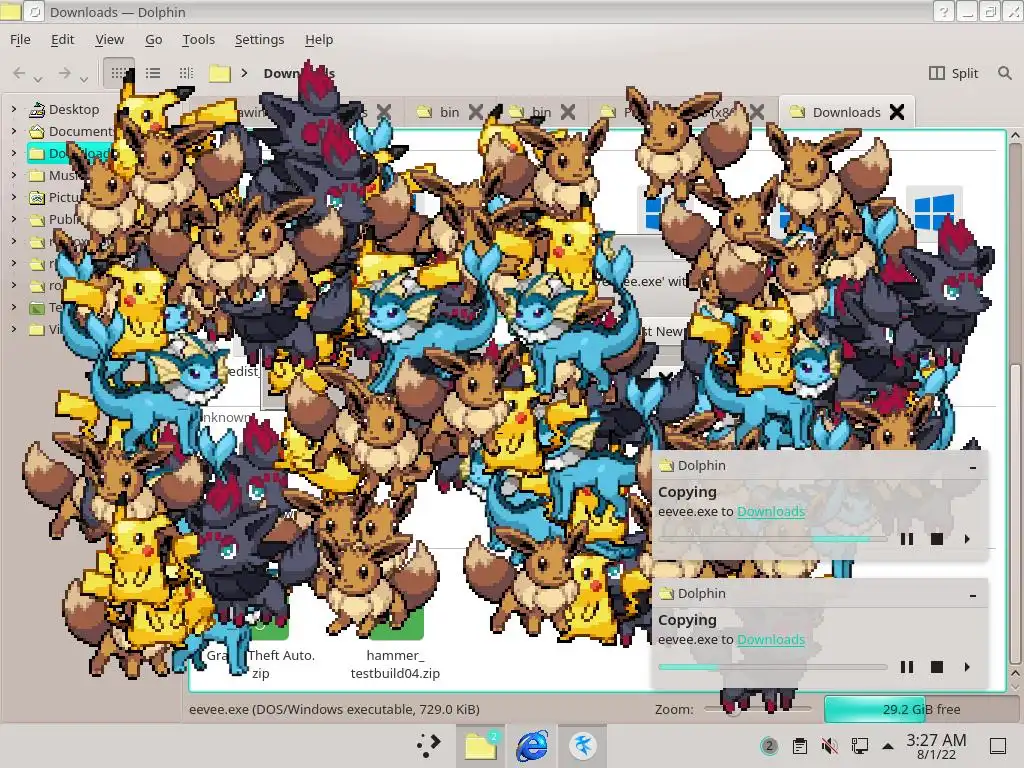Select Desktop in the folders panel
This screenshot has width=1024, height=768.
pyautogui.click(x=74, y=109)
